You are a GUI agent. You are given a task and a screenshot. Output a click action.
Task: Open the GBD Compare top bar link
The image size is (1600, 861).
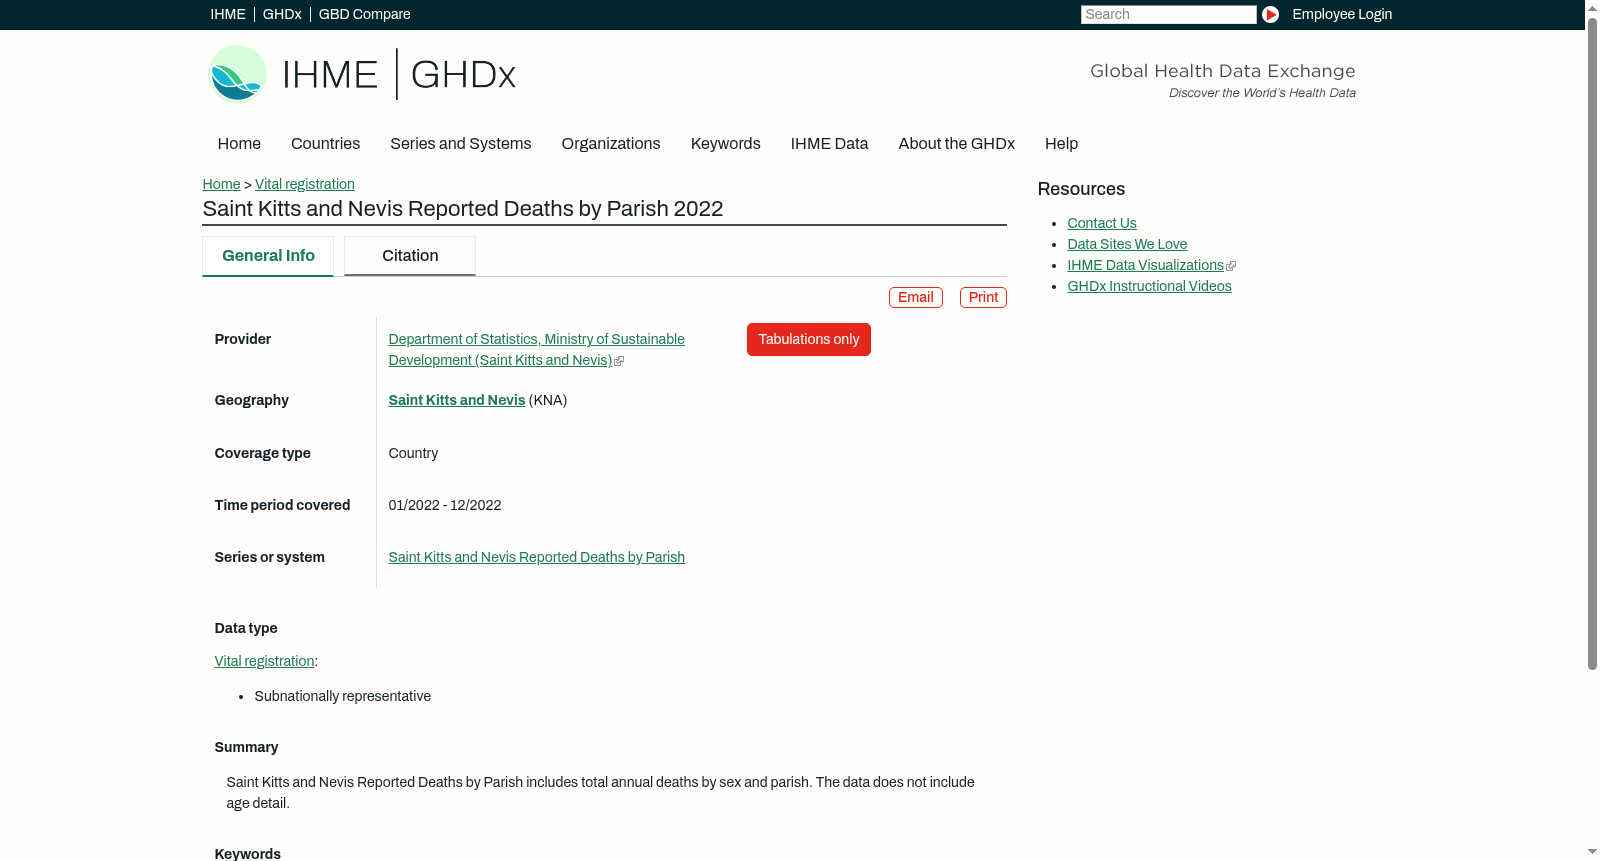[x=364, y=14]
